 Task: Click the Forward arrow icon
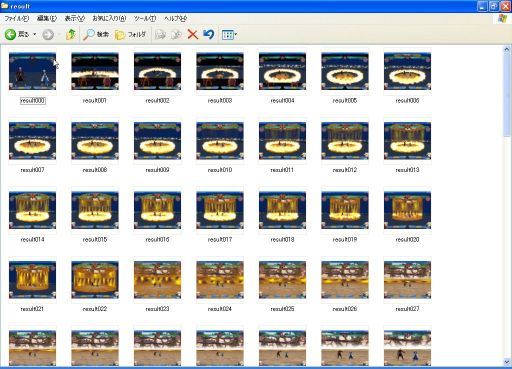pyautogui.click(x=48, y=34)
